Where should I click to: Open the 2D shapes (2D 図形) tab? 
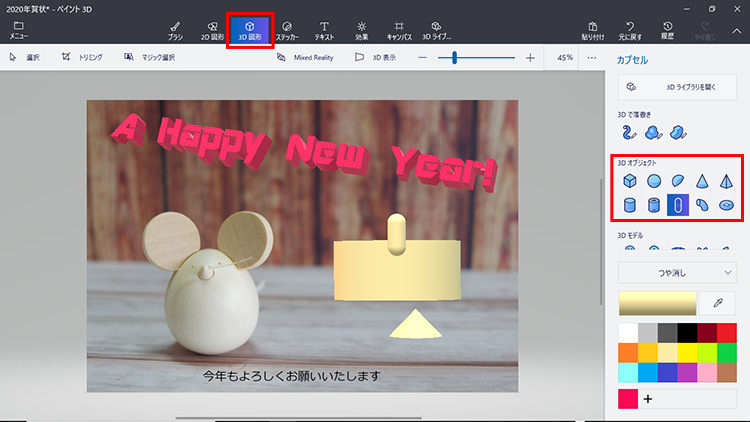coord(211,29)
